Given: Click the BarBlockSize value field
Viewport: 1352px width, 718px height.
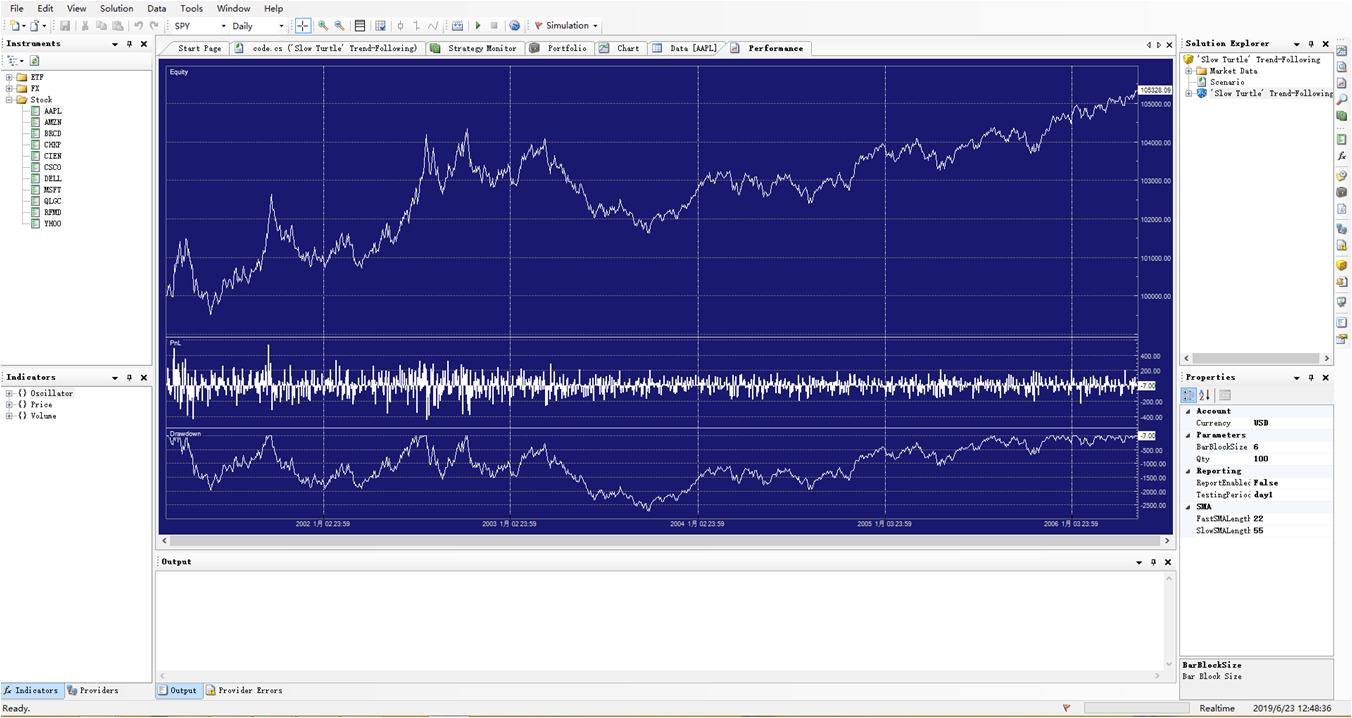Looking at the screenshot, I should click(1292, 447).
